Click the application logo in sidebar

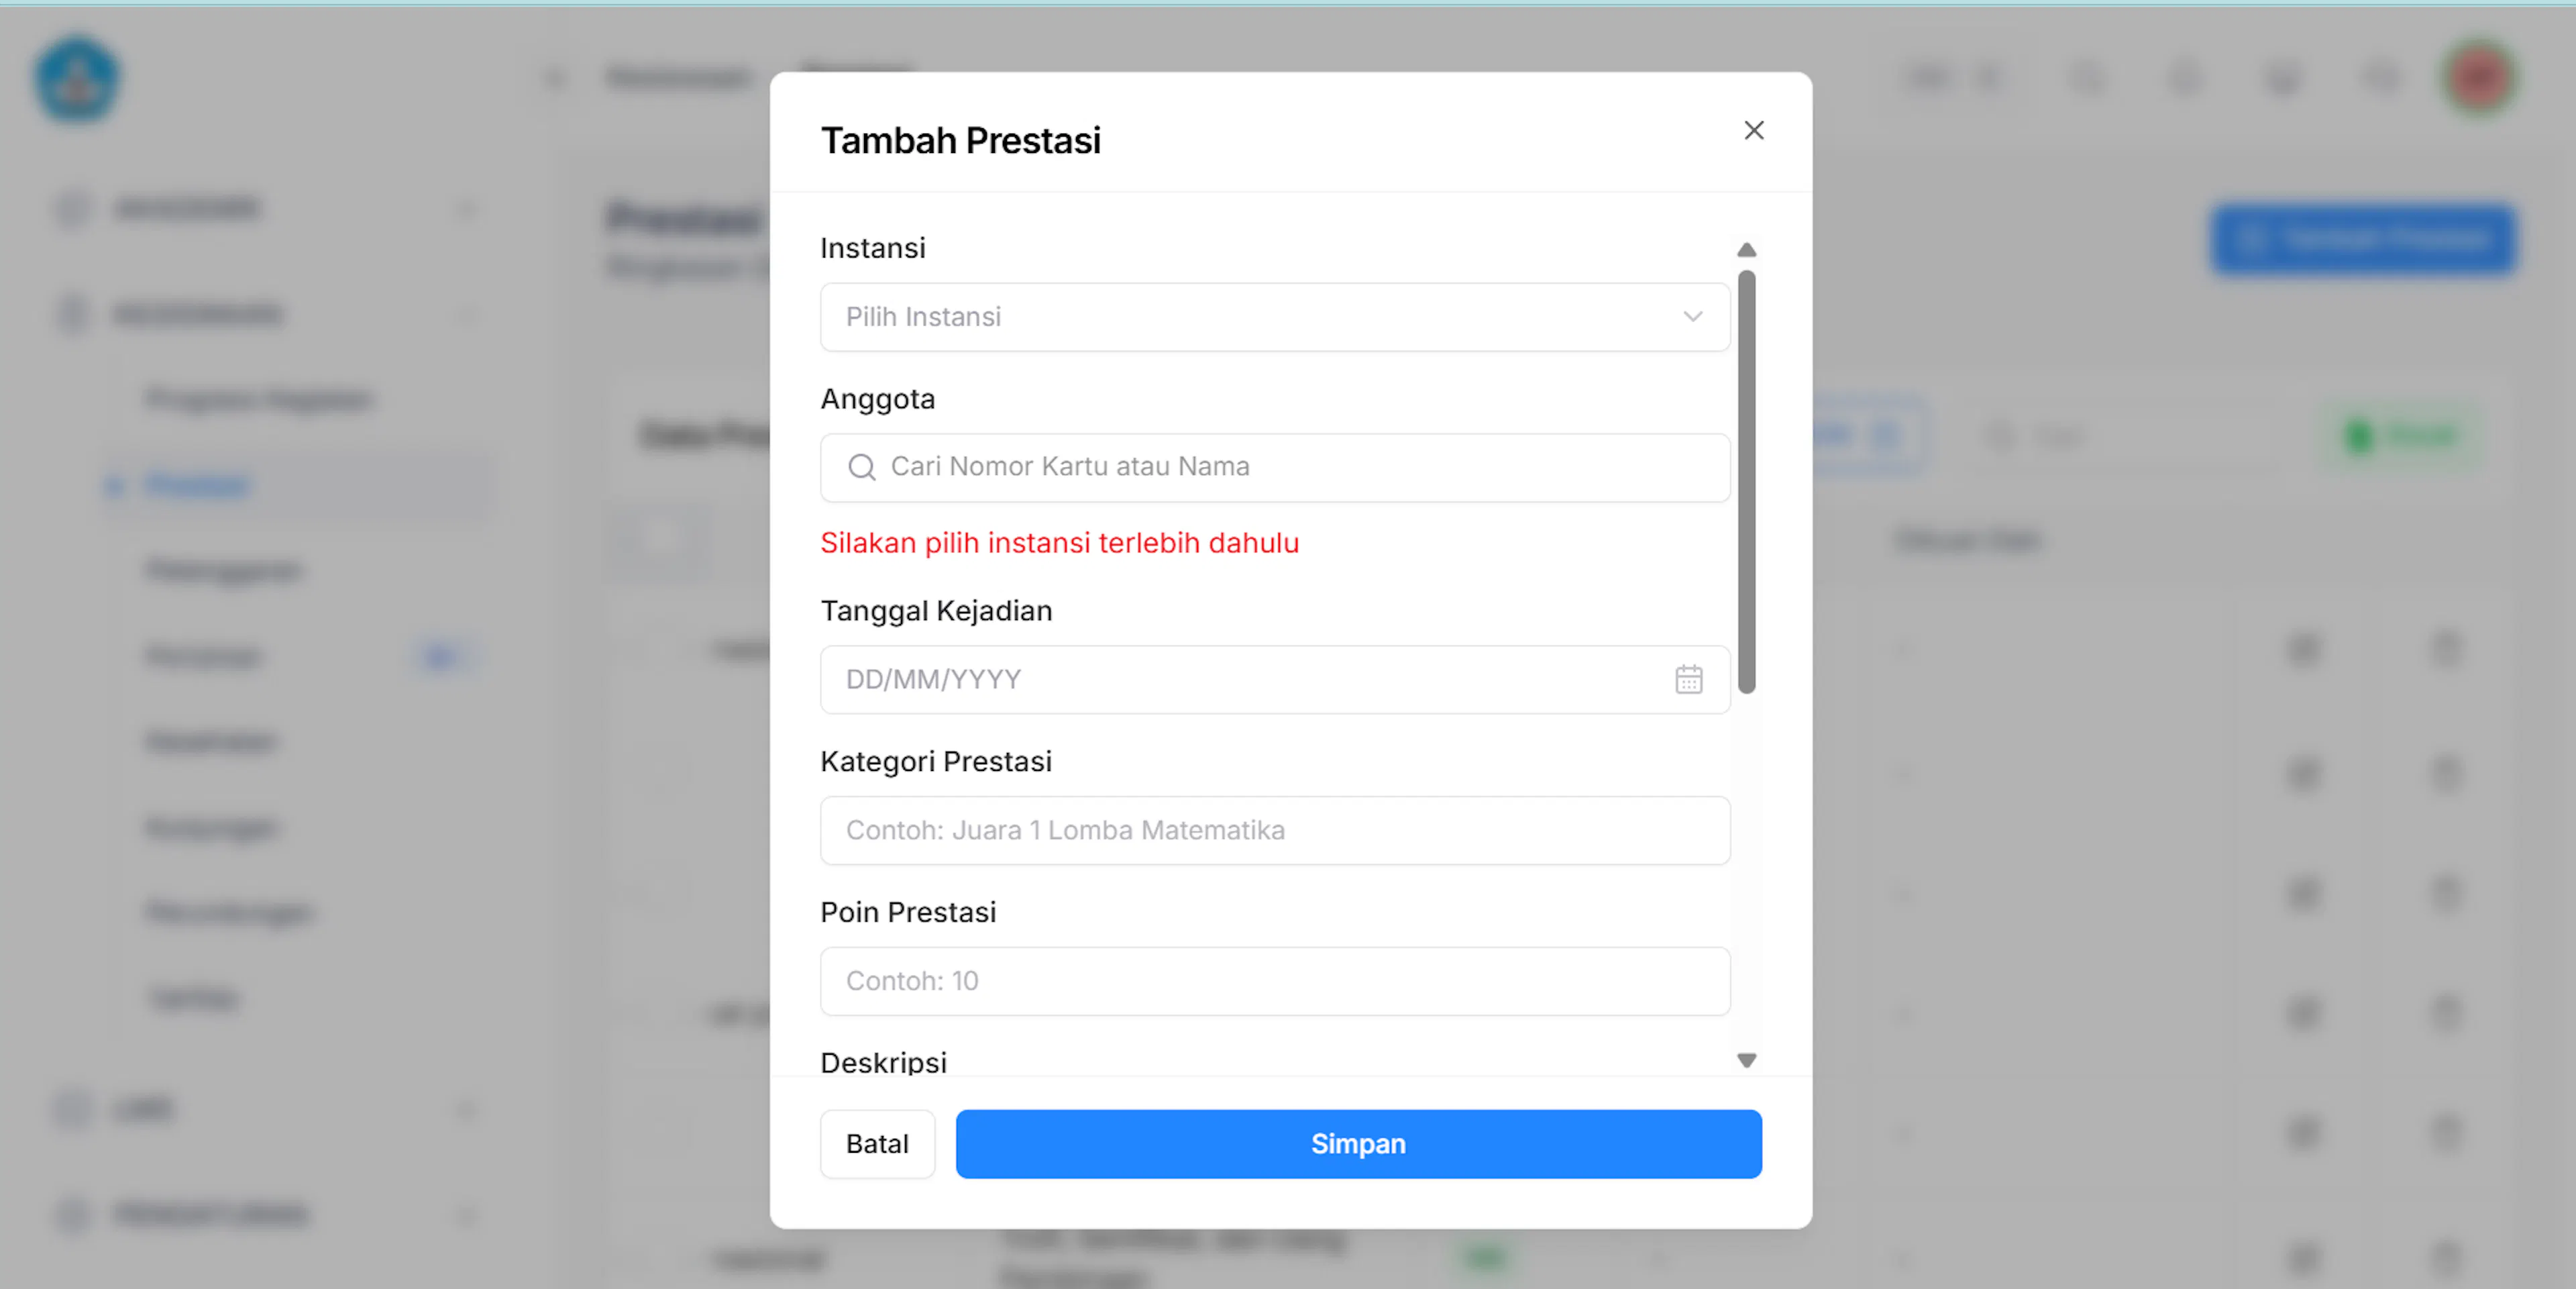pyautogui.click(x=77, y=79)
